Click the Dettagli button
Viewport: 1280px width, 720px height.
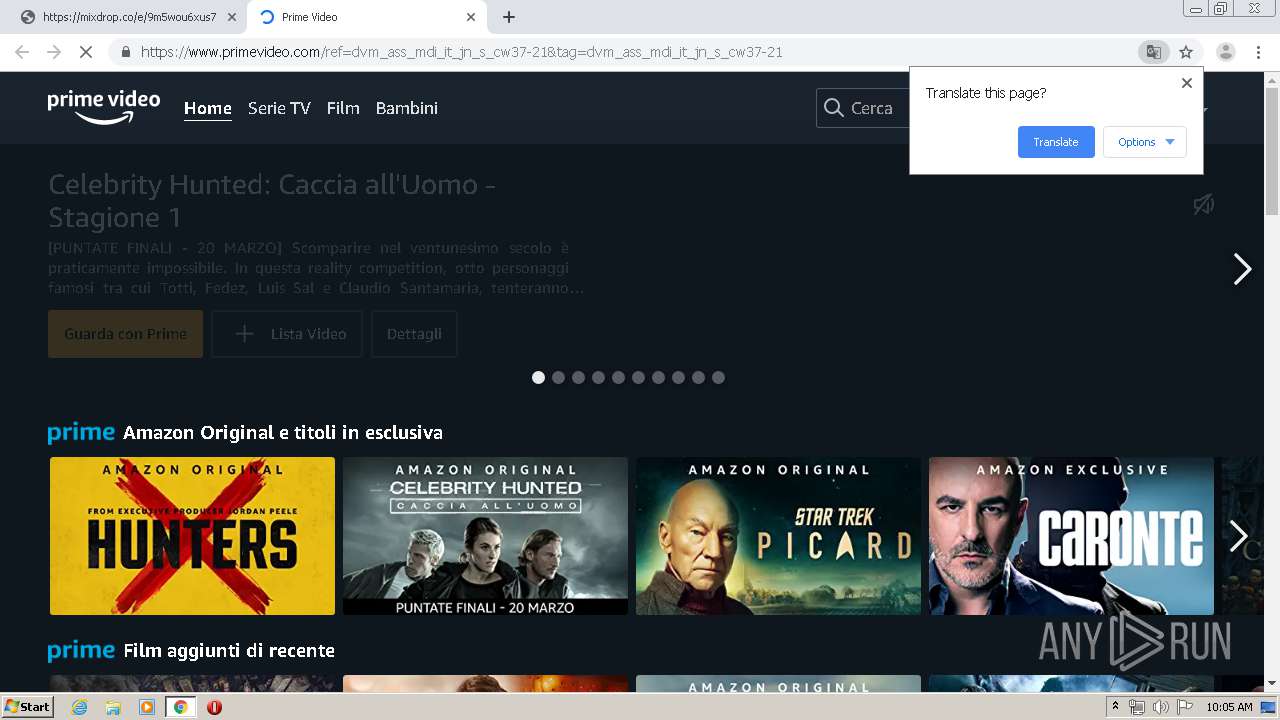click(x=414, y=334)
